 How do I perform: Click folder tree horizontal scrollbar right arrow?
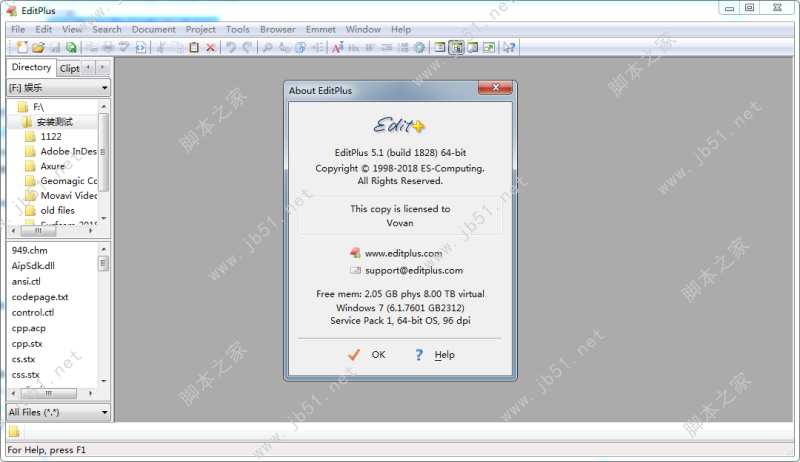pyautogui.click(x=91, y=231)
